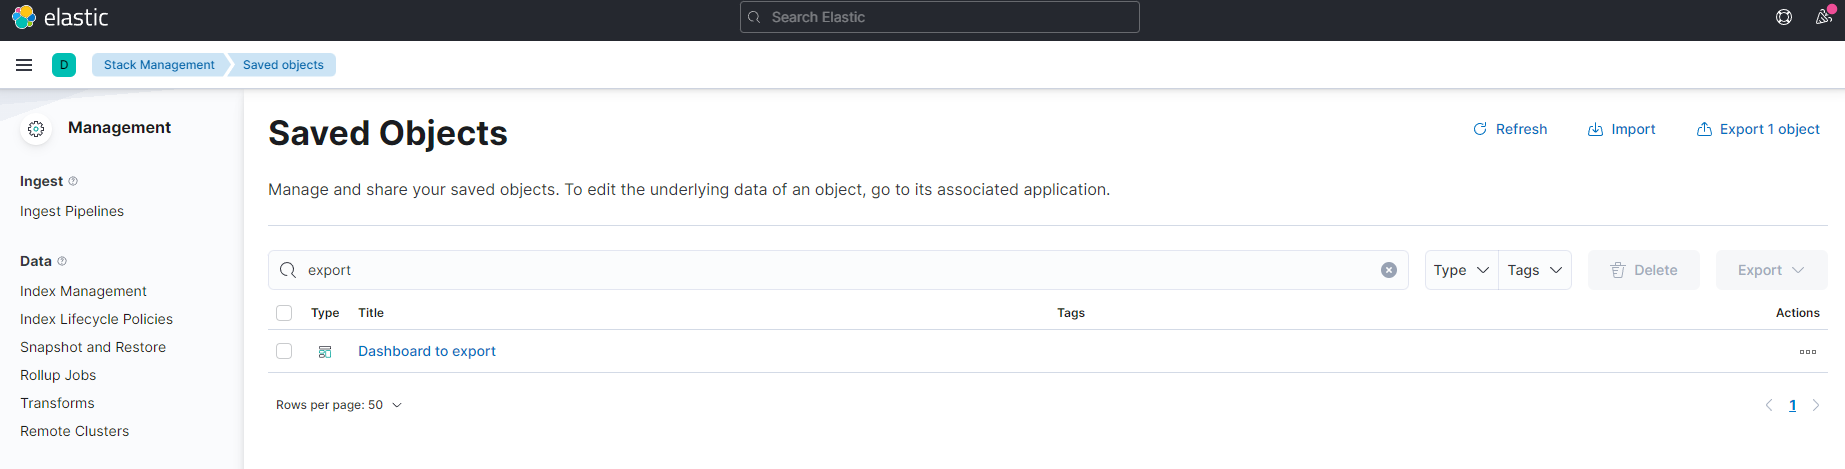
Task: Click the green D space avatar
Action: pos(64,65)
